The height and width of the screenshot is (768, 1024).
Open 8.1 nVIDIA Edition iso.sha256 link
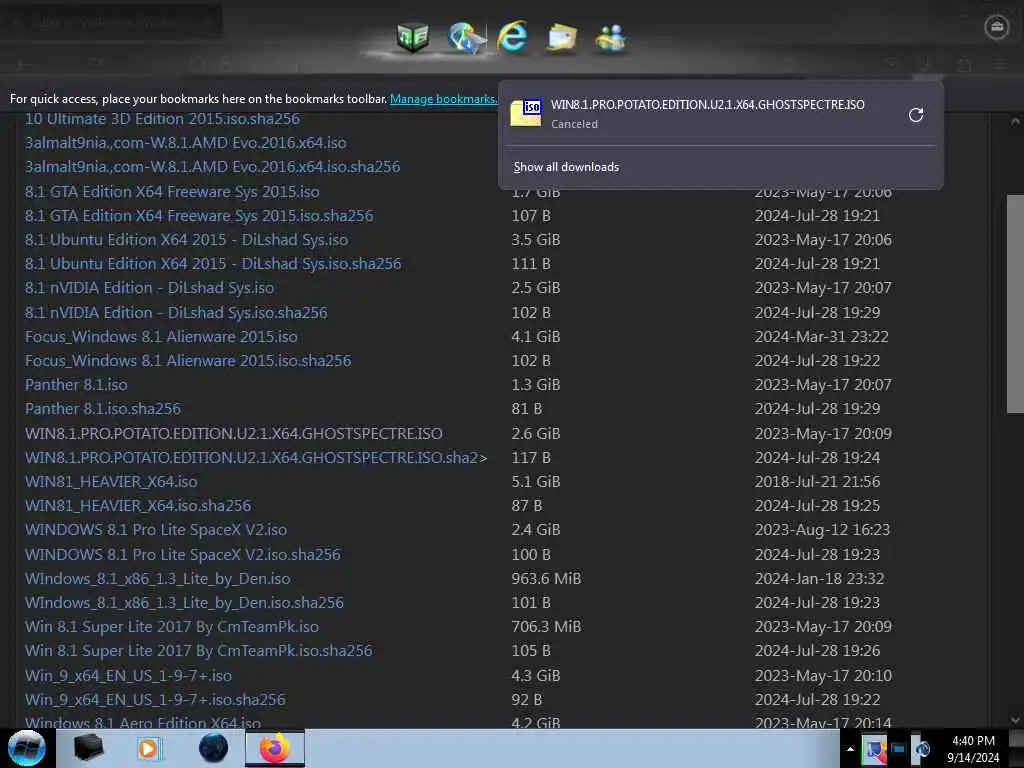(176, 313)
